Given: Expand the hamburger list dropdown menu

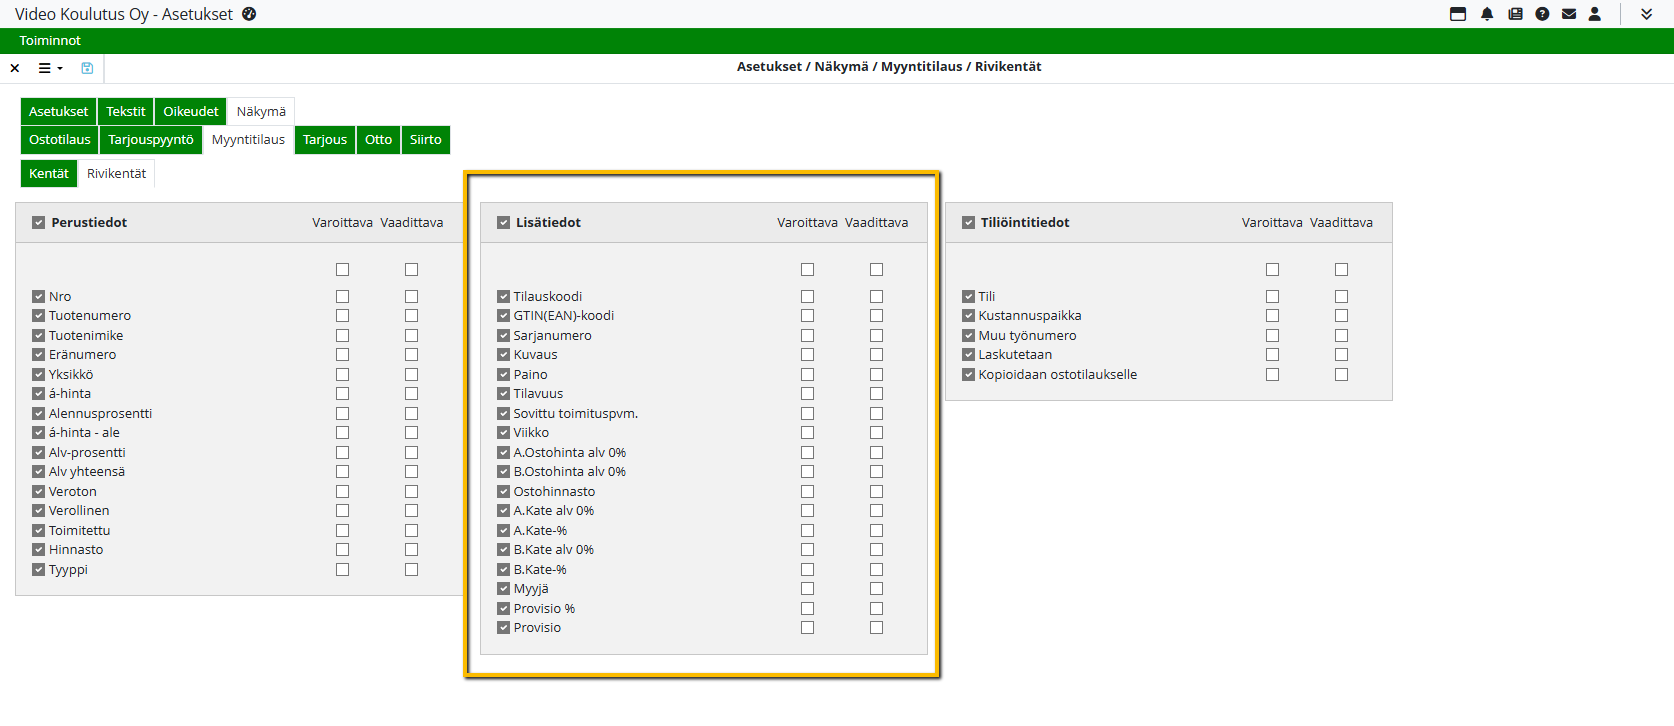Looking at the screenshot, I should point(50,68).
